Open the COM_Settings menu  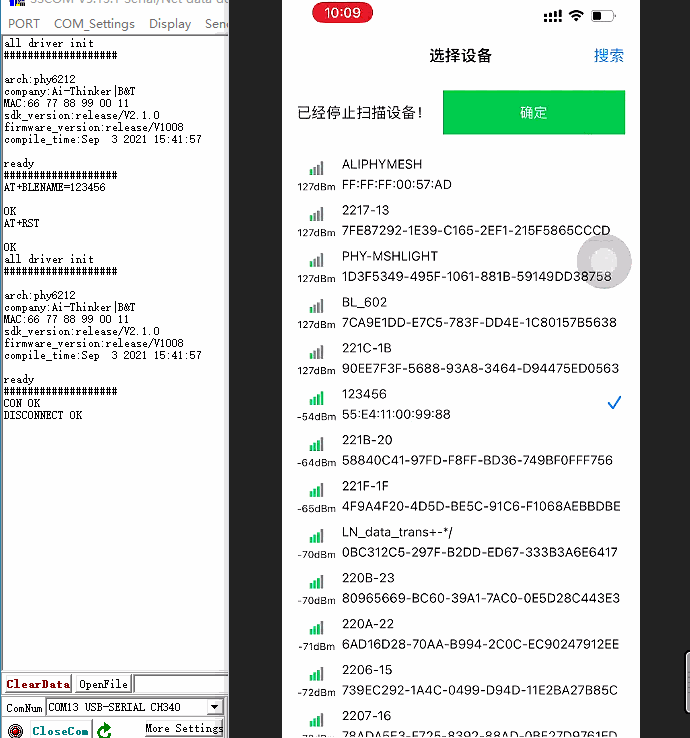[94, 24]
